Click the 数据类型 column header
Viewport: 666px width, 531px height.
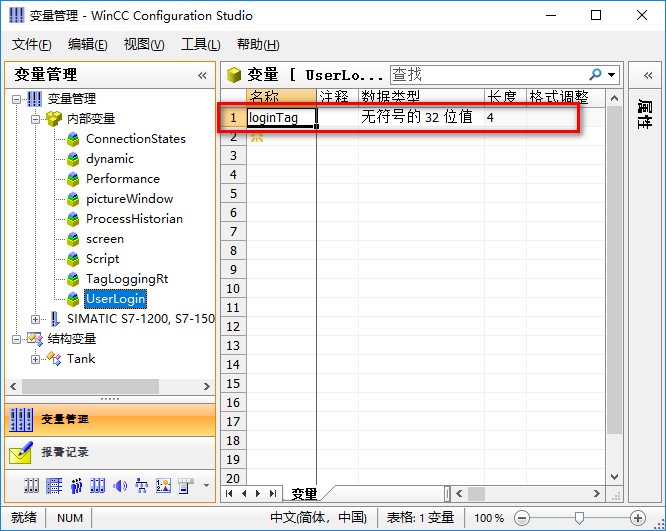[421, 97]
